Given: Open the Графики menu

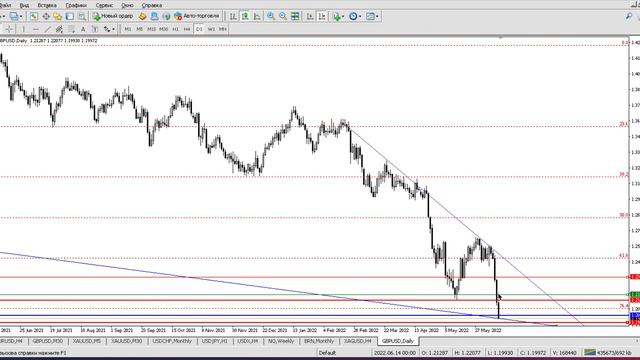Looking at the screenshot, I should click(76, 5).
